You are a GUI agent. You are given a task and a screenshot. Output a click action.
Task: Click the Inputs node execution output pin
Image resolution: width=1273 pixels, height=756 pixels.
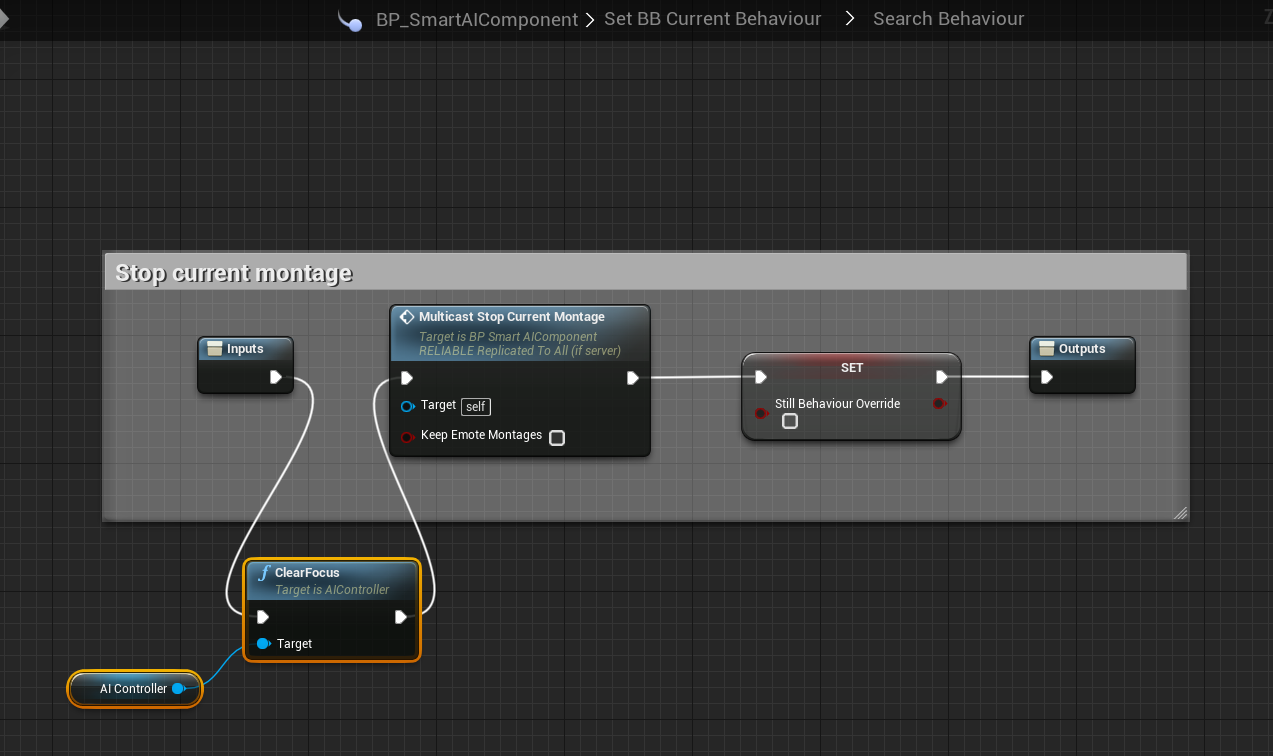(x=276, y=377)
